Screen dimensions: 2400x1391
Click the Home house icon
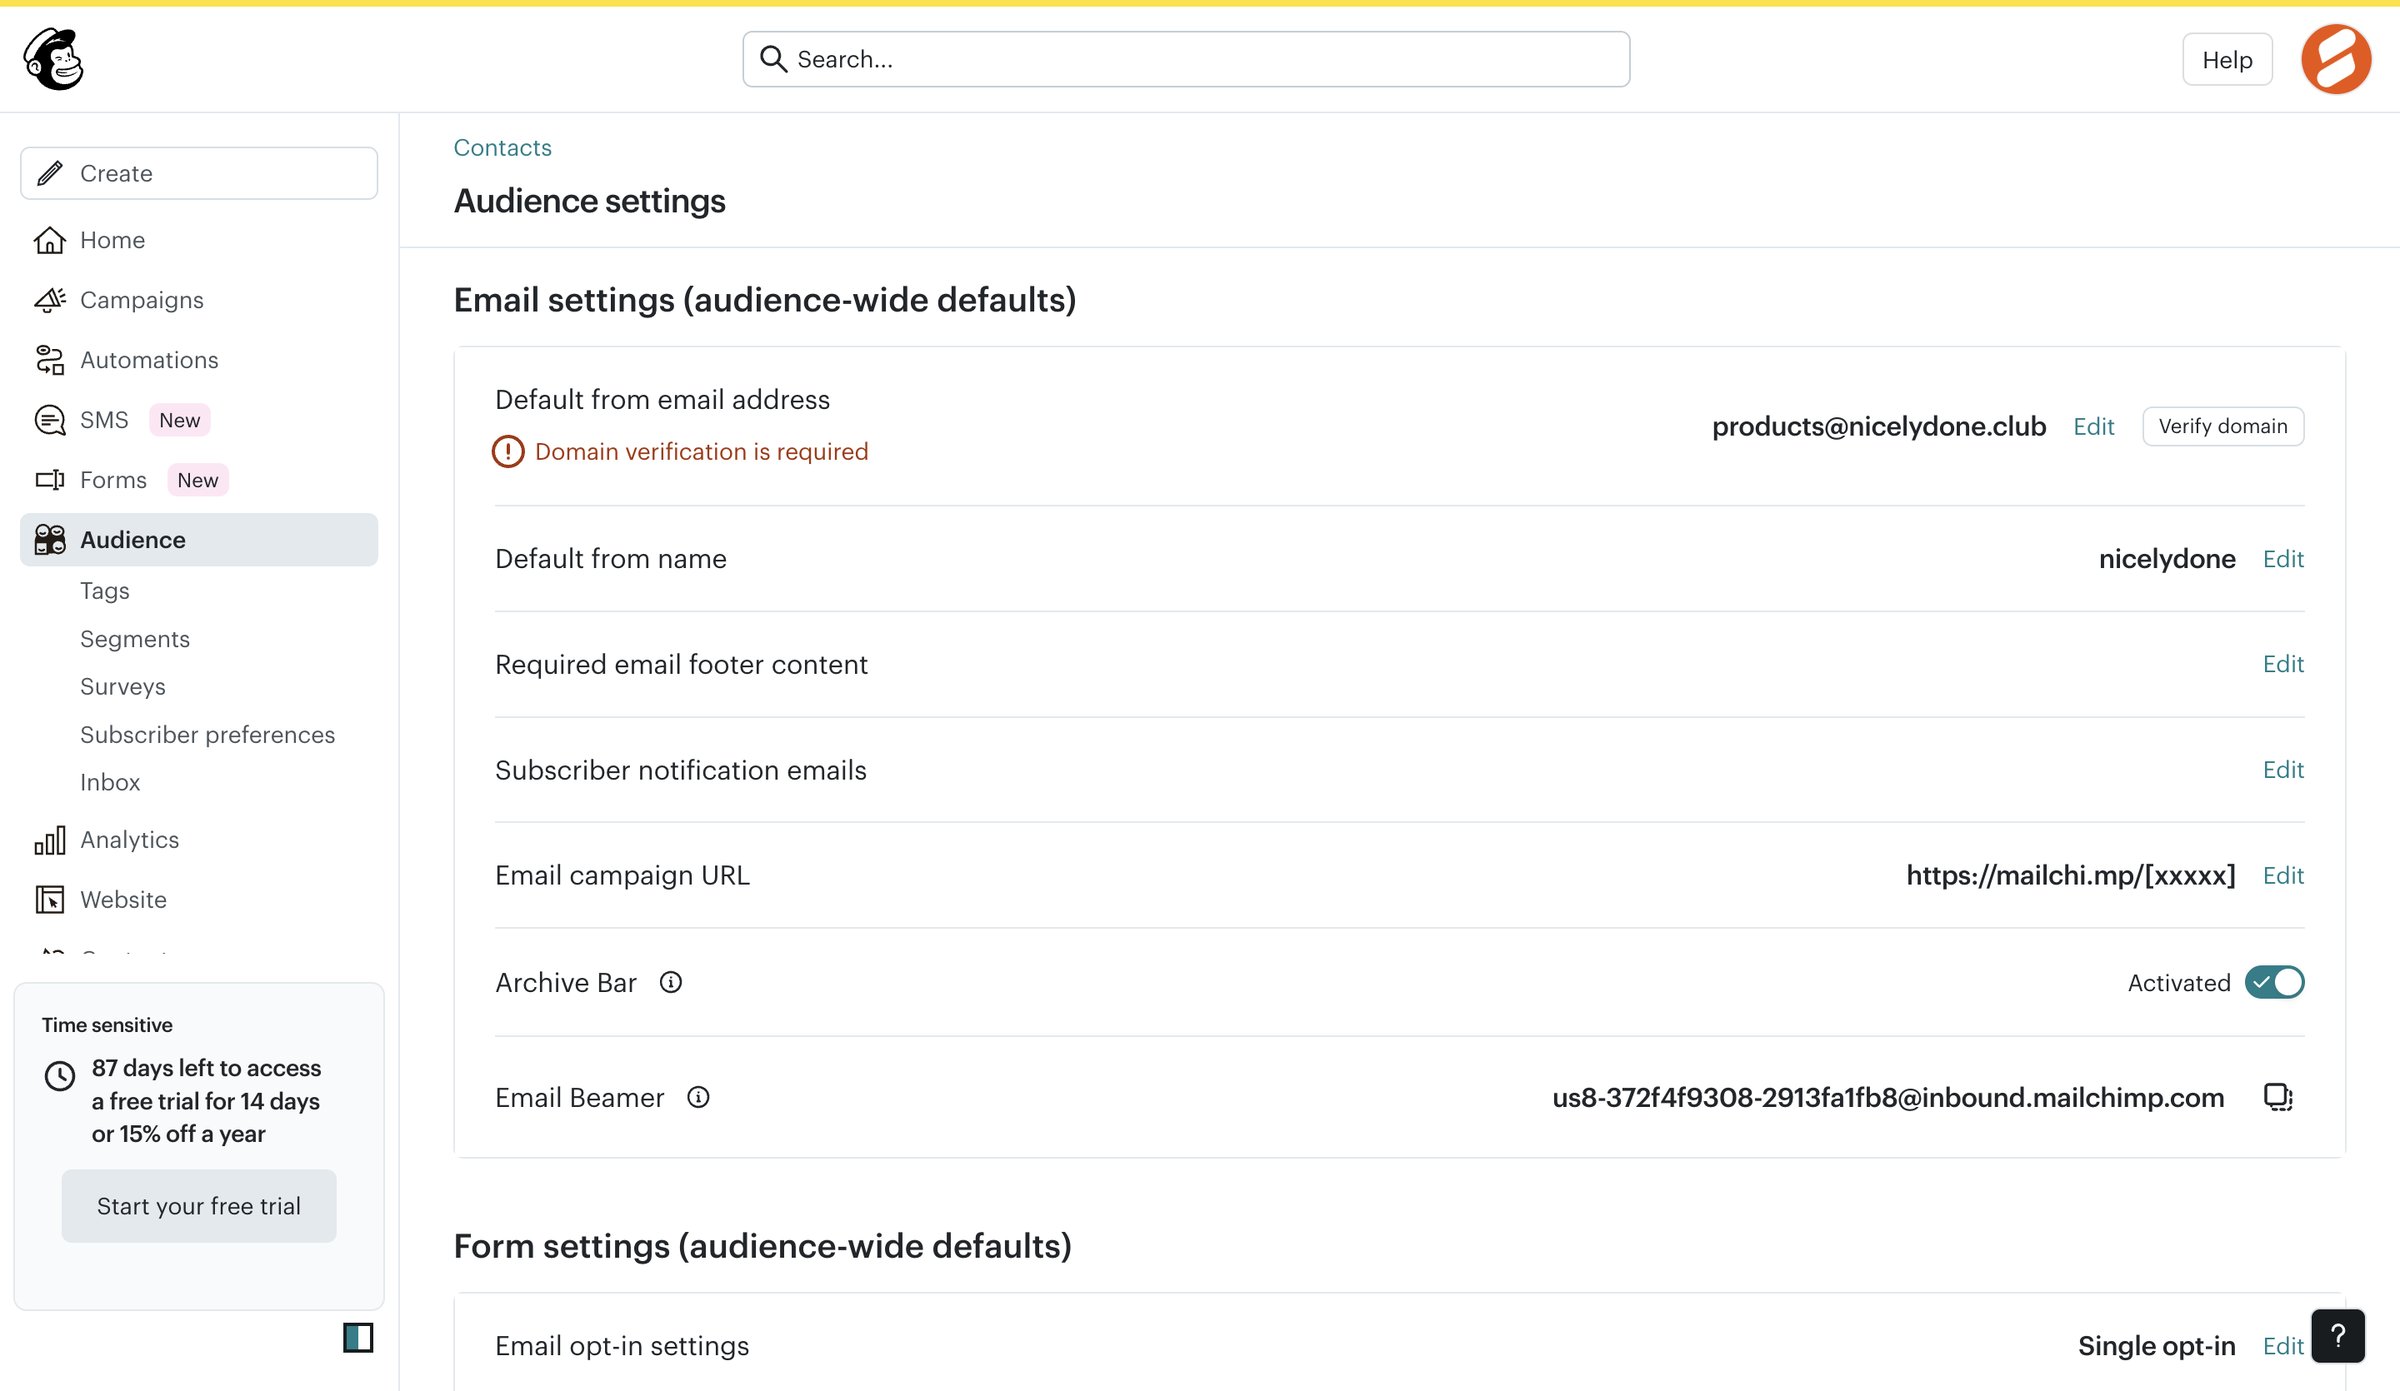[49, 240]
